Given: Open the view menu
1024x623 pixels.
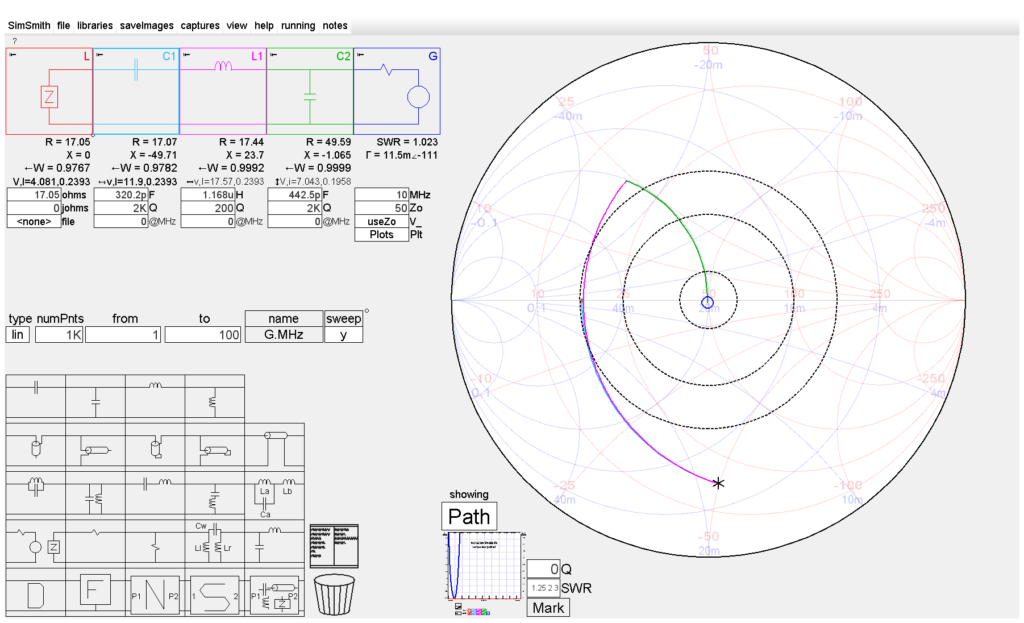Looking at the screenshot, I should [x=236, y=25].
